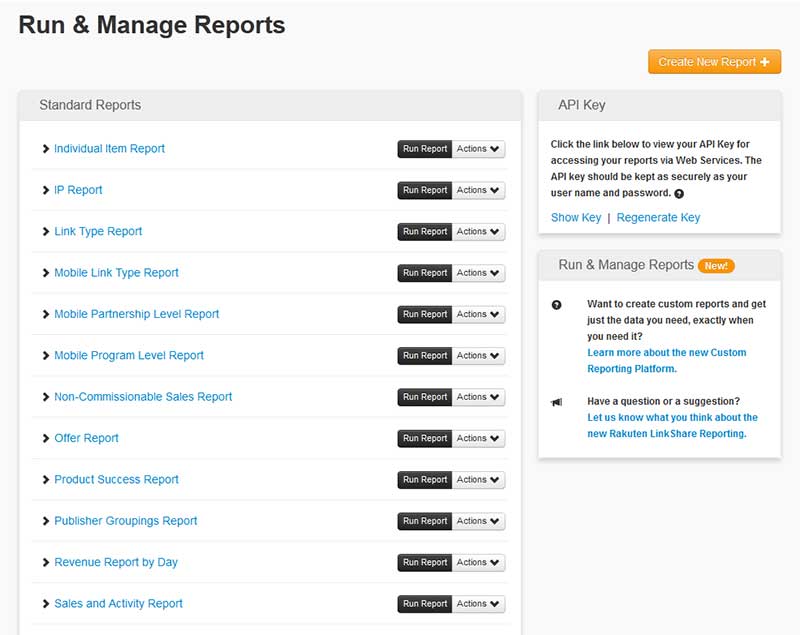The image size is (800, 635).
Task: Click the question mark icon beside custom reports text
Action: 557,304
